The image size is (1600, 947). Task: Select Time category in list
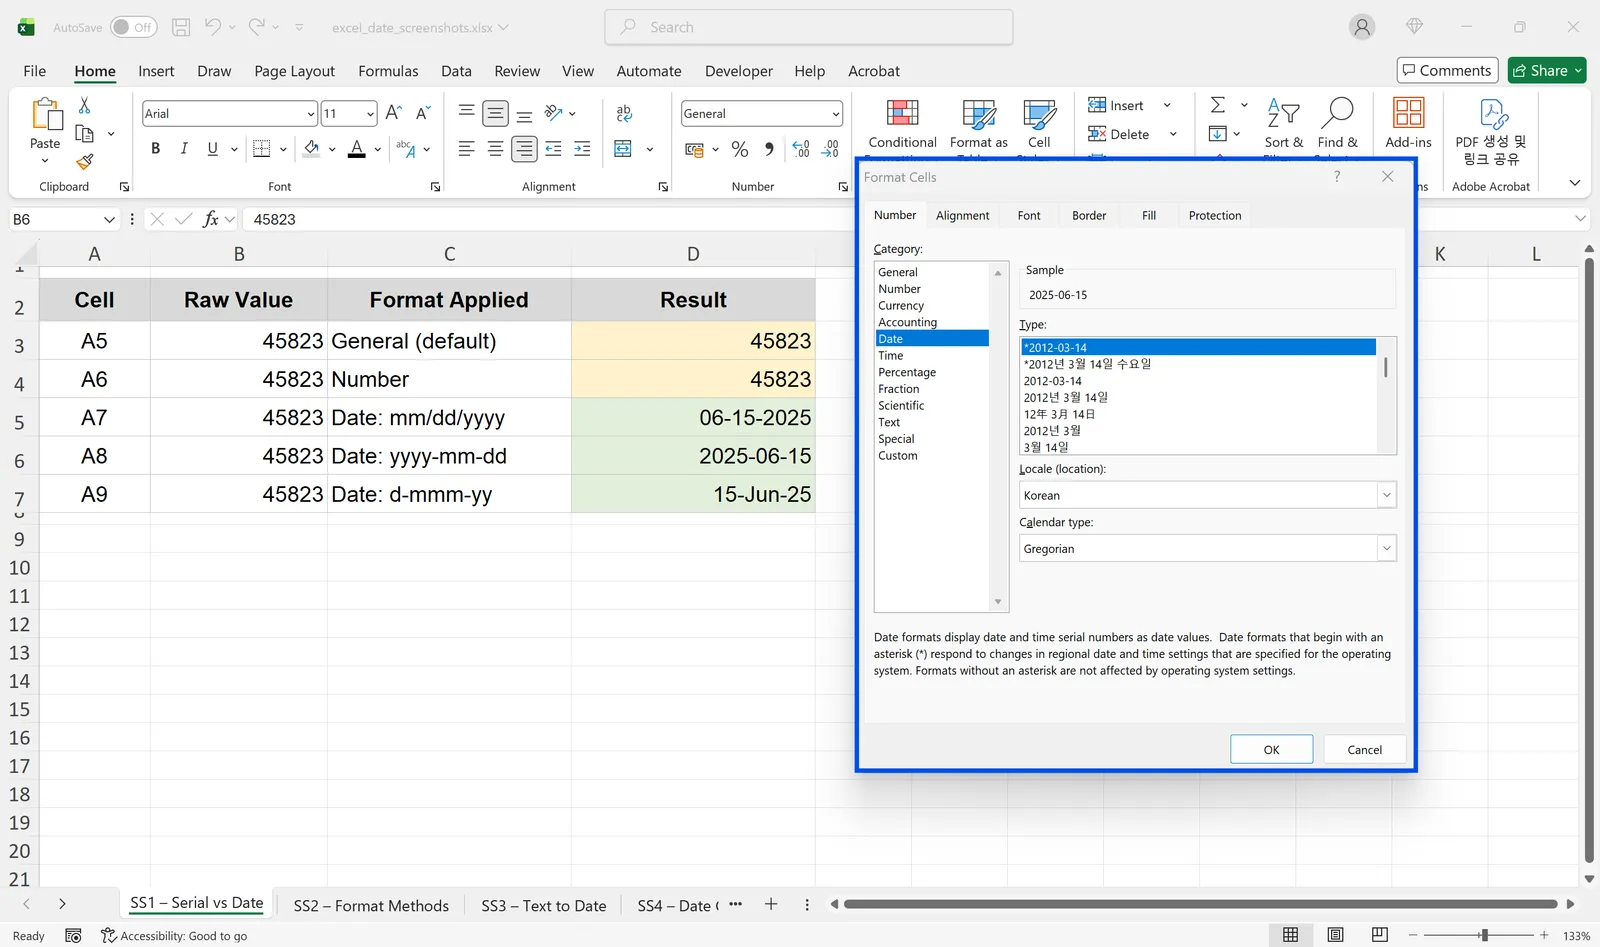click(x=890, y=355)
